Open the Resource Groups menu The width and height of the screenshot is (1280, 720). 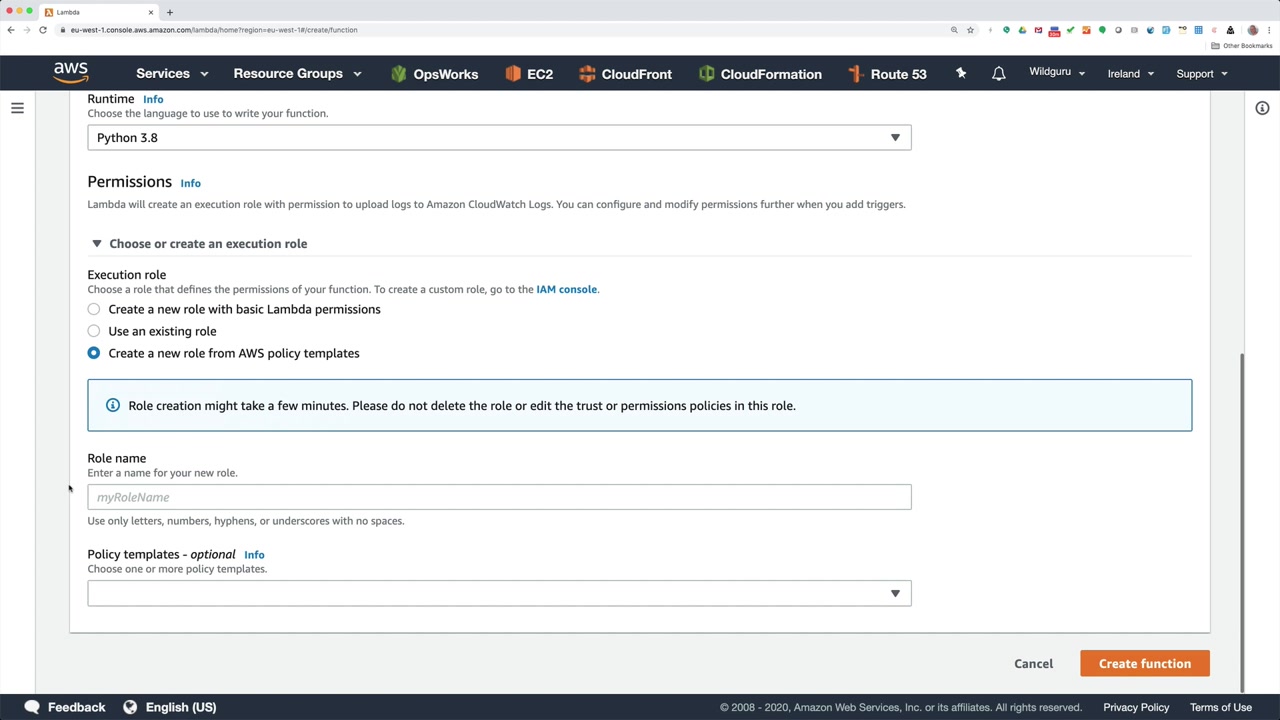pyautogui.click(x=297, y=74)
